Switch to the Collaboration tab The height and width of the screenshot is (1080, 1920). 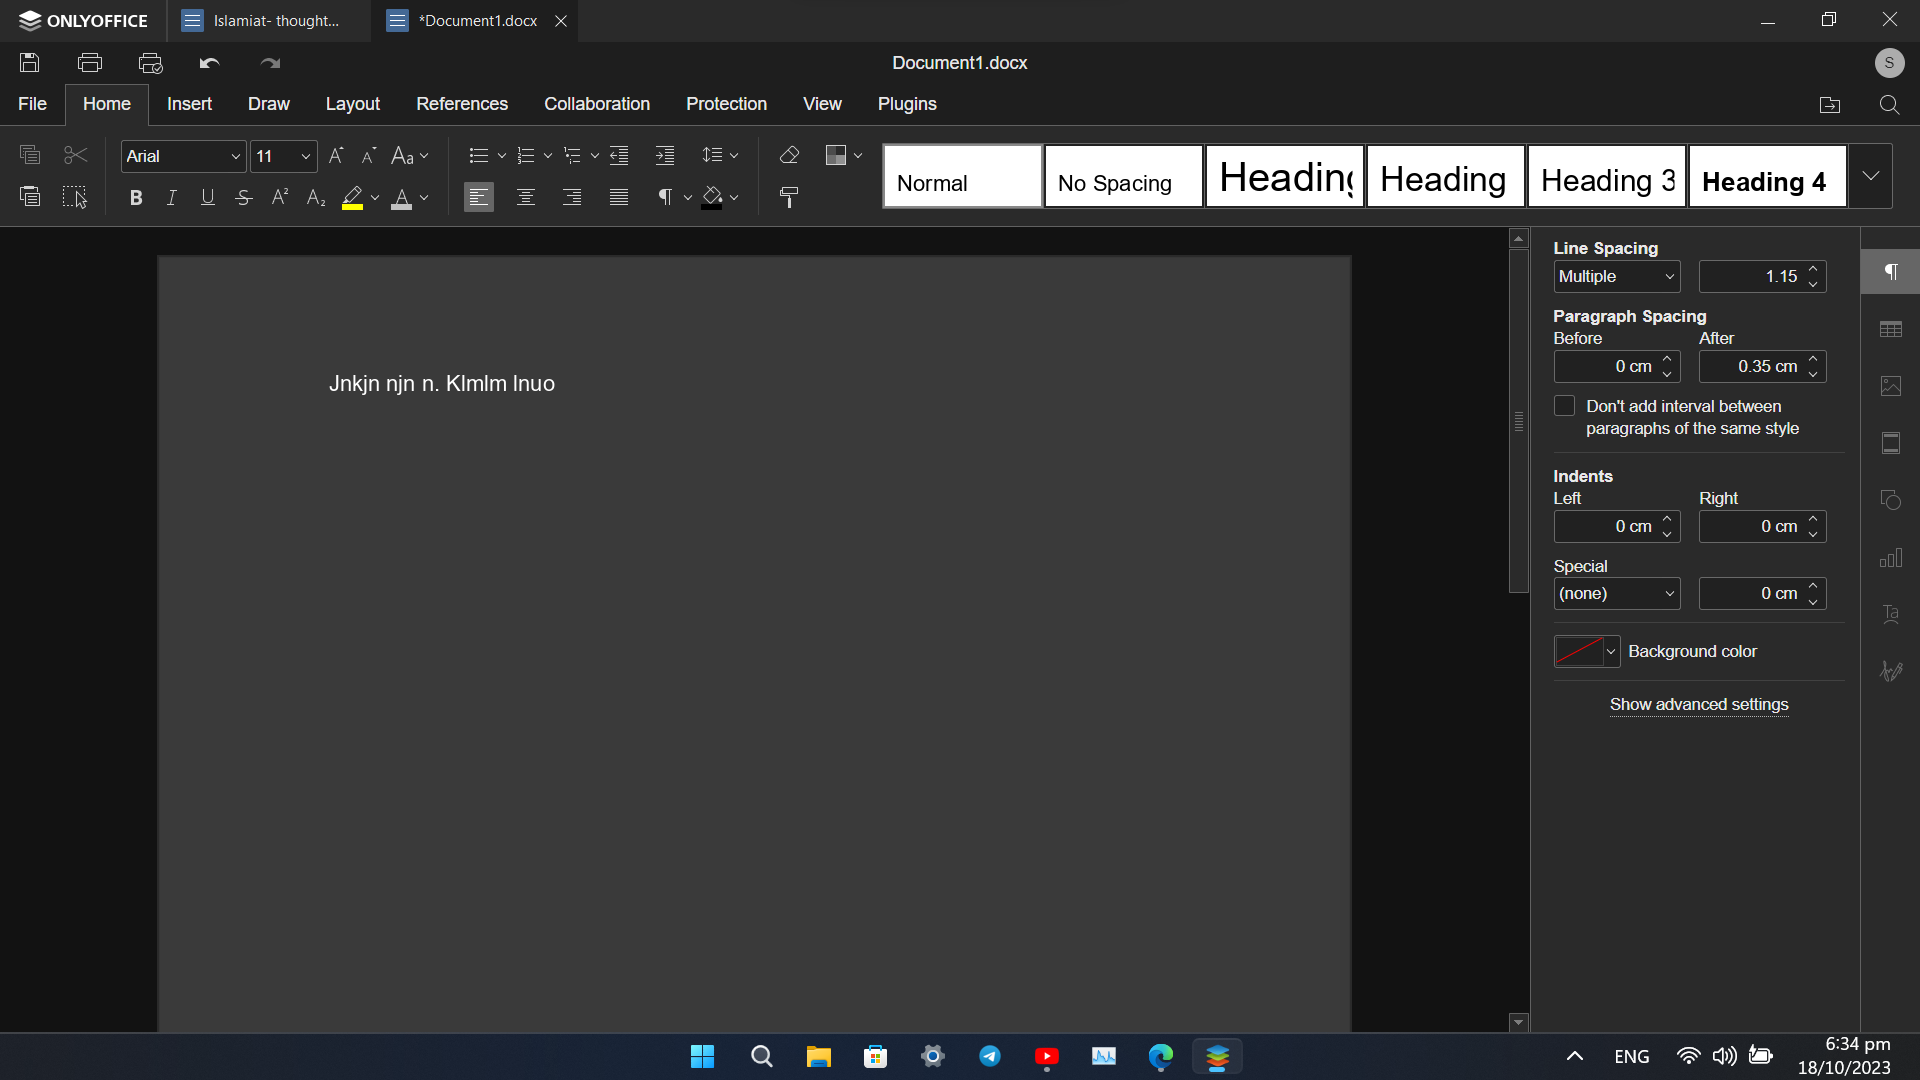[597, 104]
